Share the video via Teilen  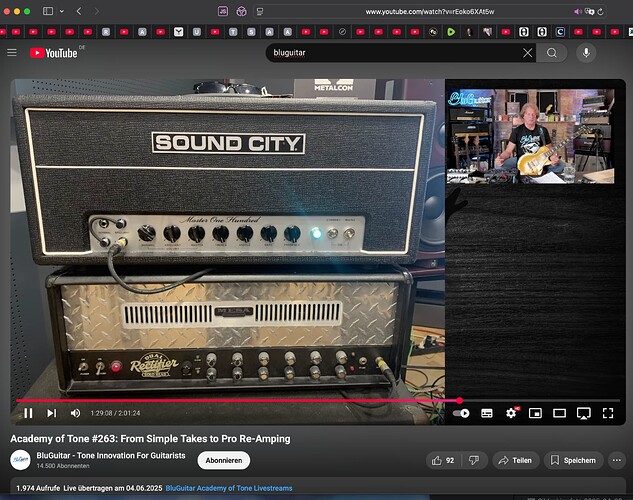(516, 460)
